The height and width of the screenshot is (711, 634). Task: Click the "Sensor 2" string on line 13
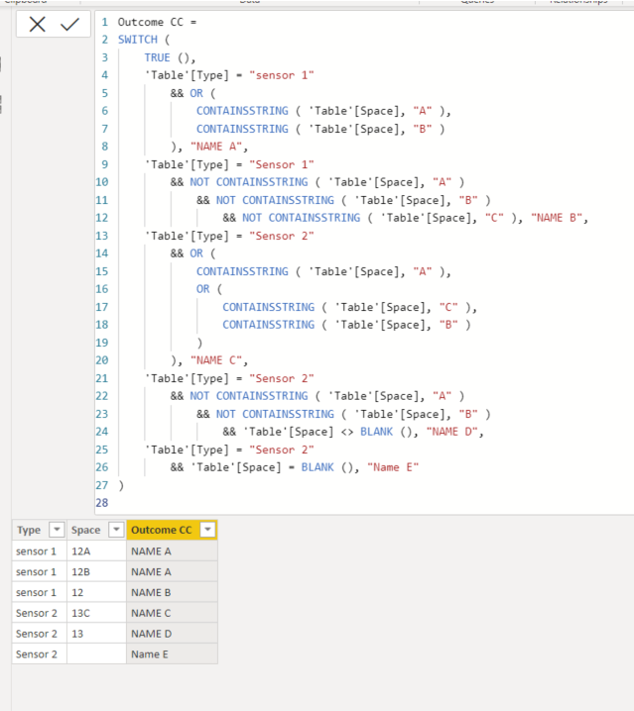point(282,236)
